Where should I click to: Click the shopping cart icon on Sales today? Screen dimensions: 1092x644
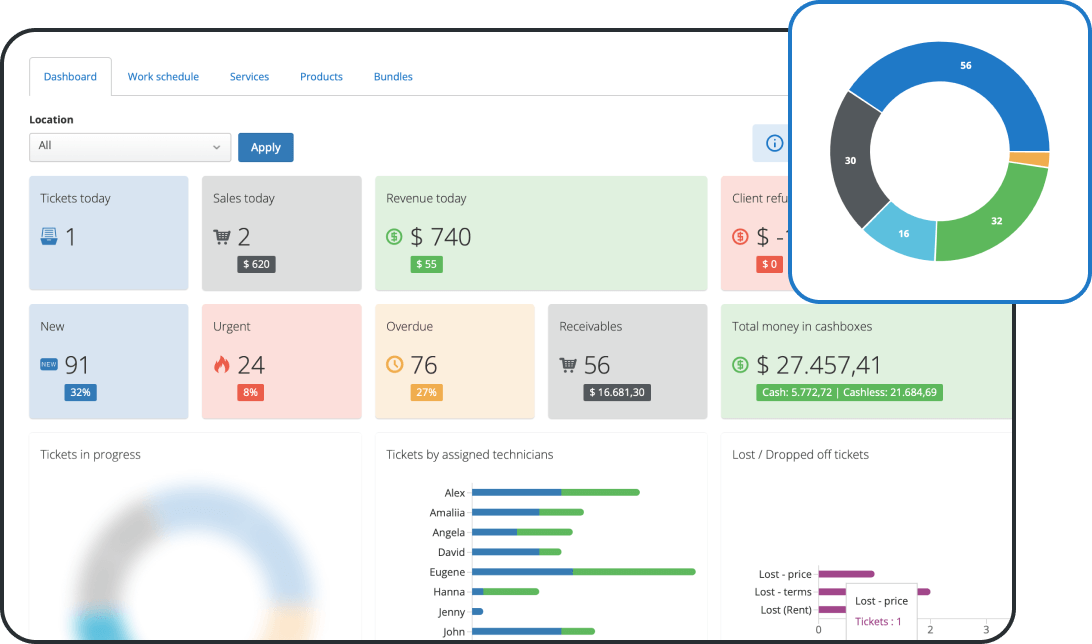221,235
